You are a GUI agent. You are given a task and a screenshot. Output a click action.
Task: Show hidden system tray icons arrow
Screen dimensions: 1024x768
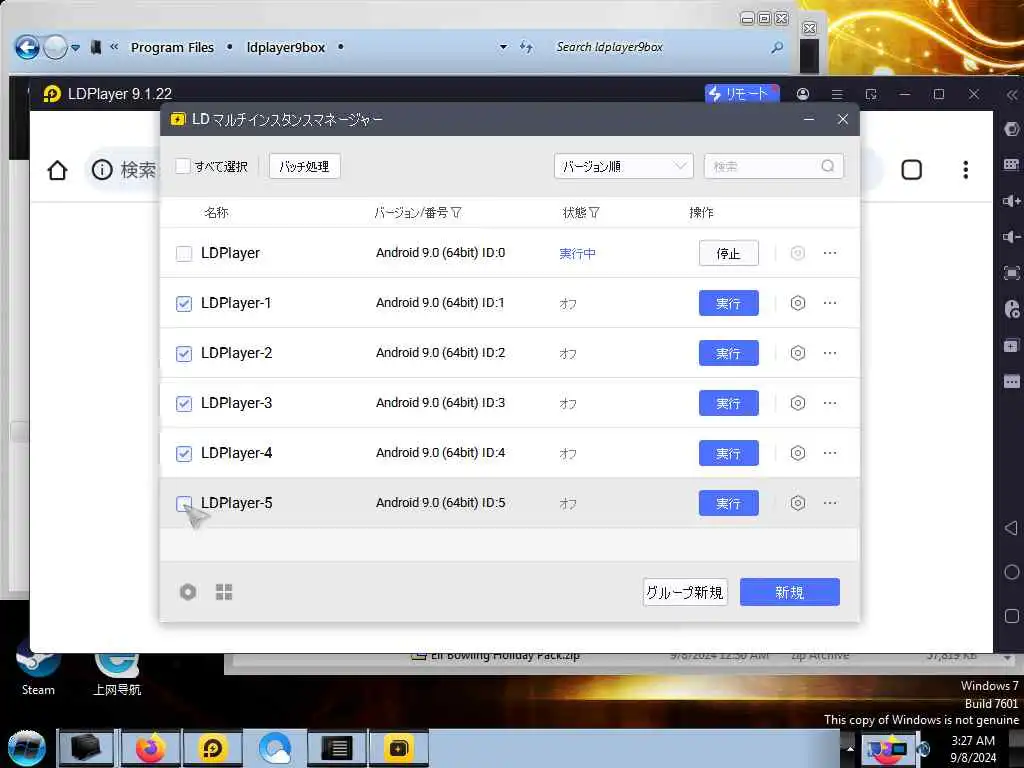coord(850,748)
